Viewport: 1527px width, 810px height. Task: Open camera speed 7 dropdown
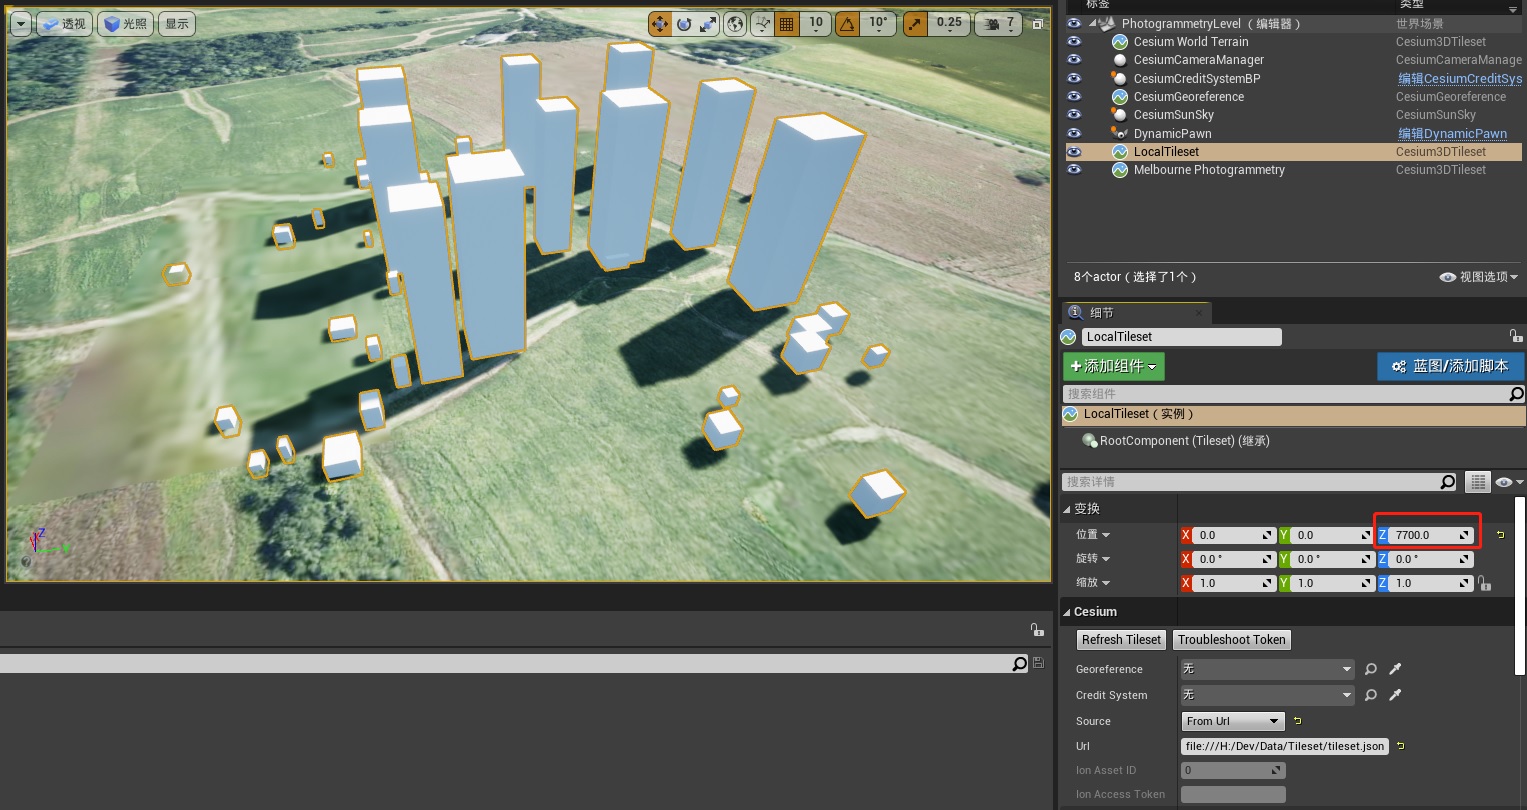coord(998,23)
